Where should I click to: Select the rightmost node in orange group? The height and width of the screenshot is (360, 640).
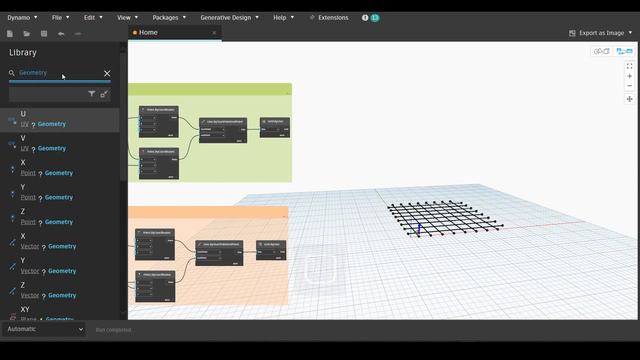click(x=271, y=250)
